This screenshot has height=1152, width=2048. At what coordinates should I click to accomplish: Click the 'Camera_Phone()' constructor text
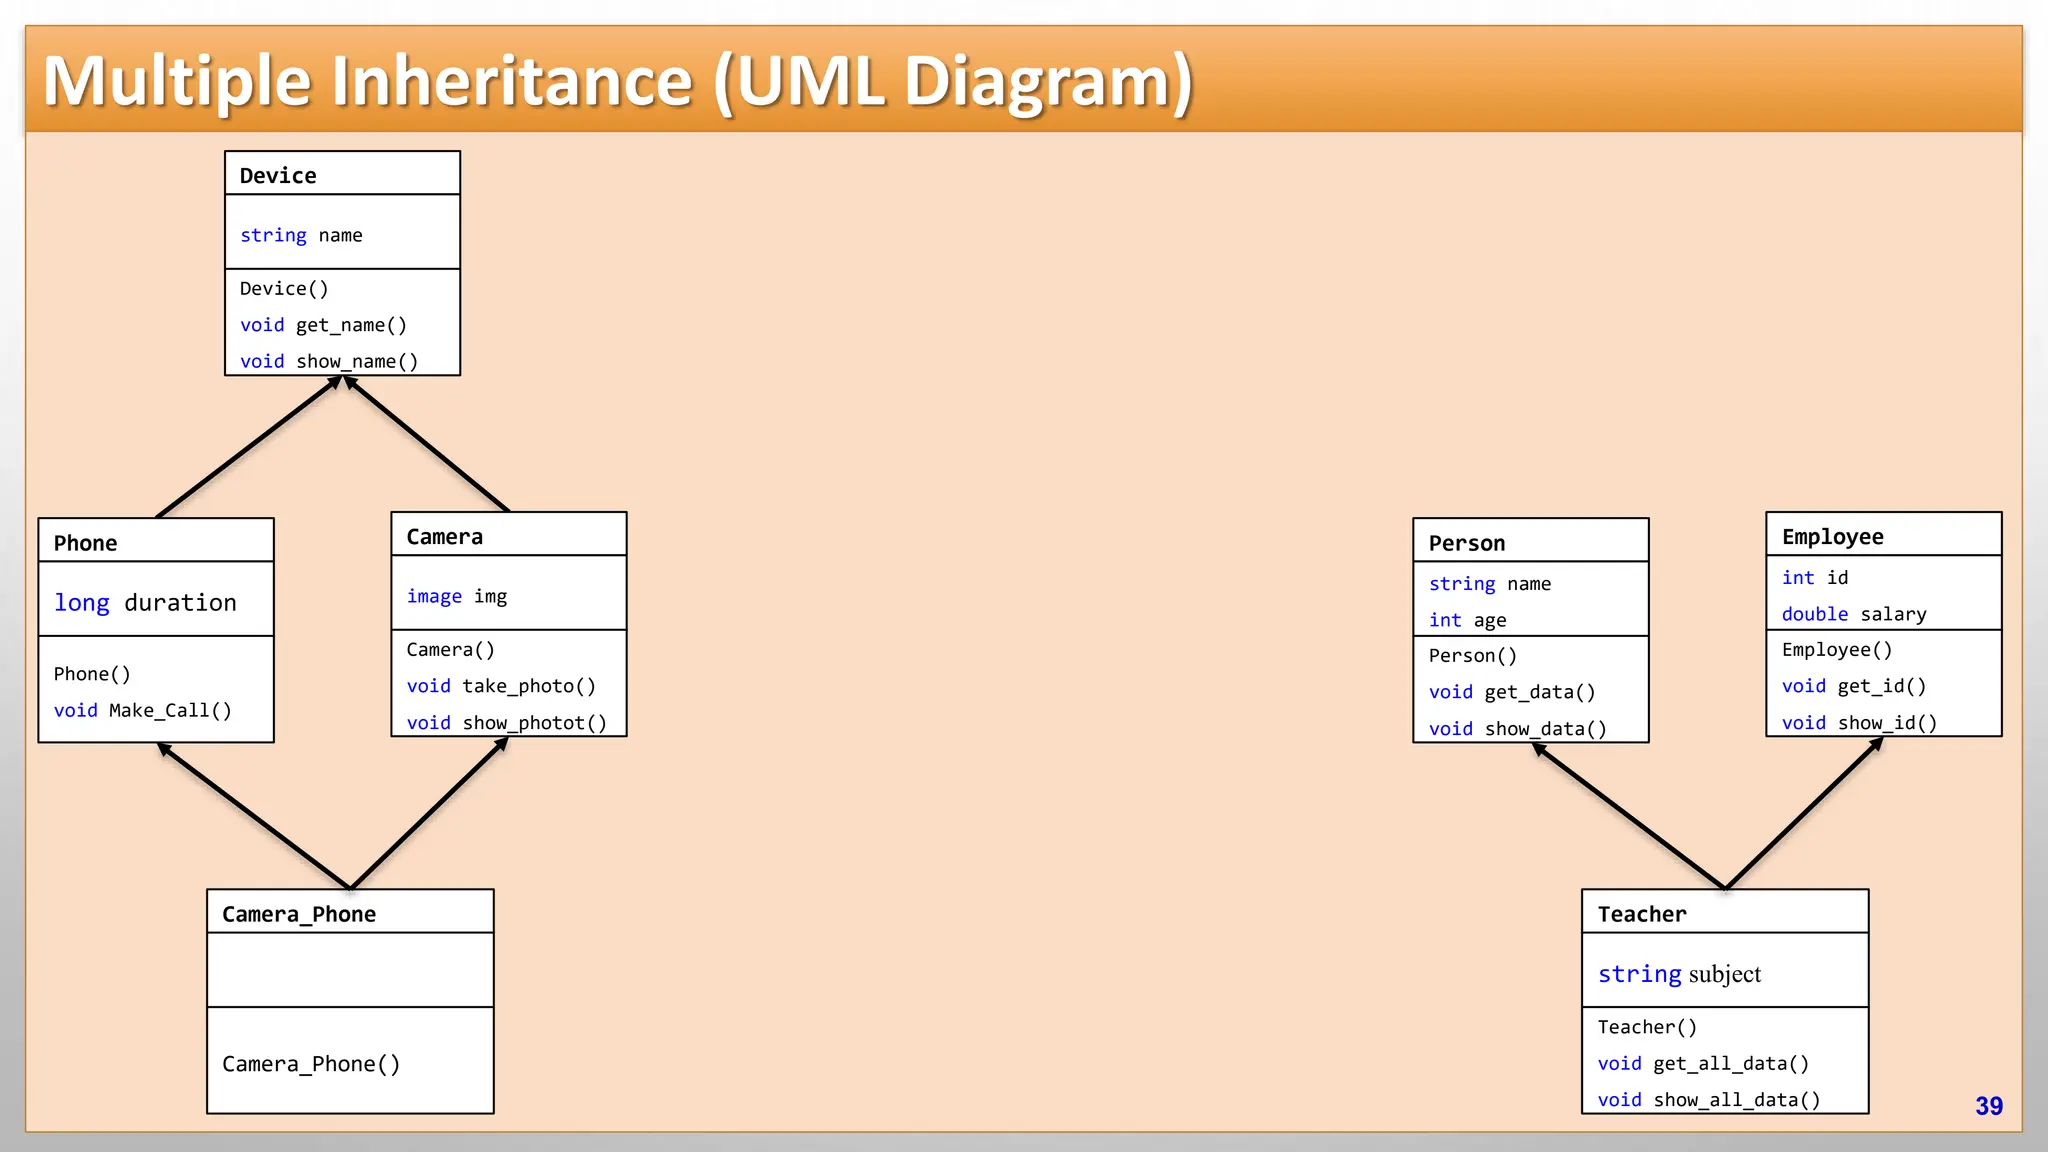tap(311, 1064)
